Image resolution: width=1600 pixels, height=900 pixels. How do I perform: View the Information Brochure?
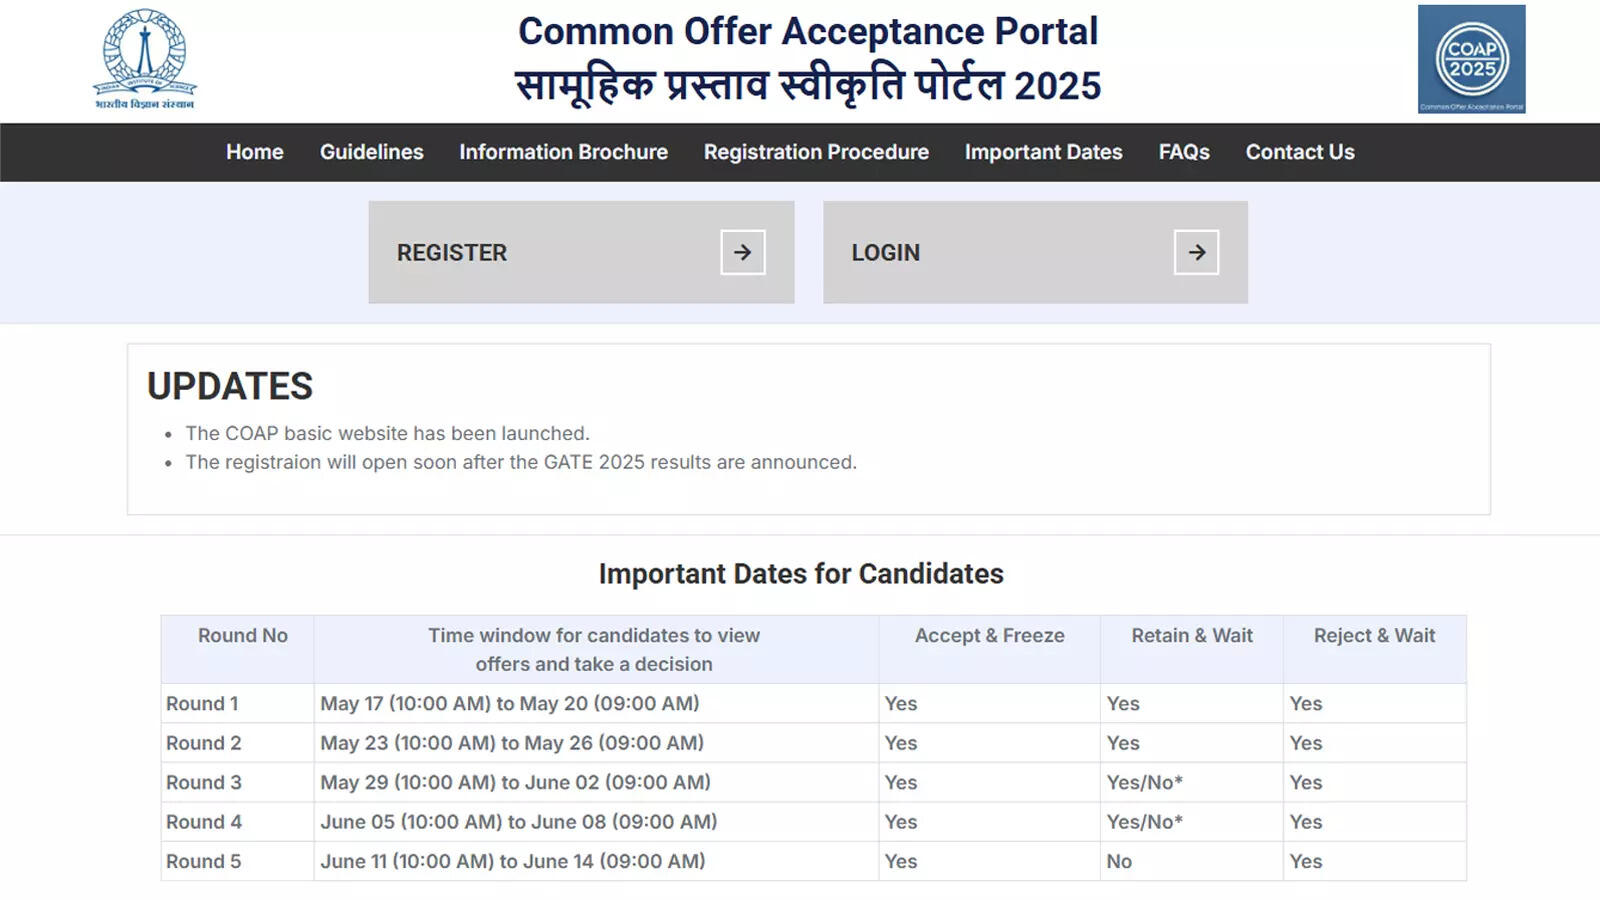(x=563, y=152)
